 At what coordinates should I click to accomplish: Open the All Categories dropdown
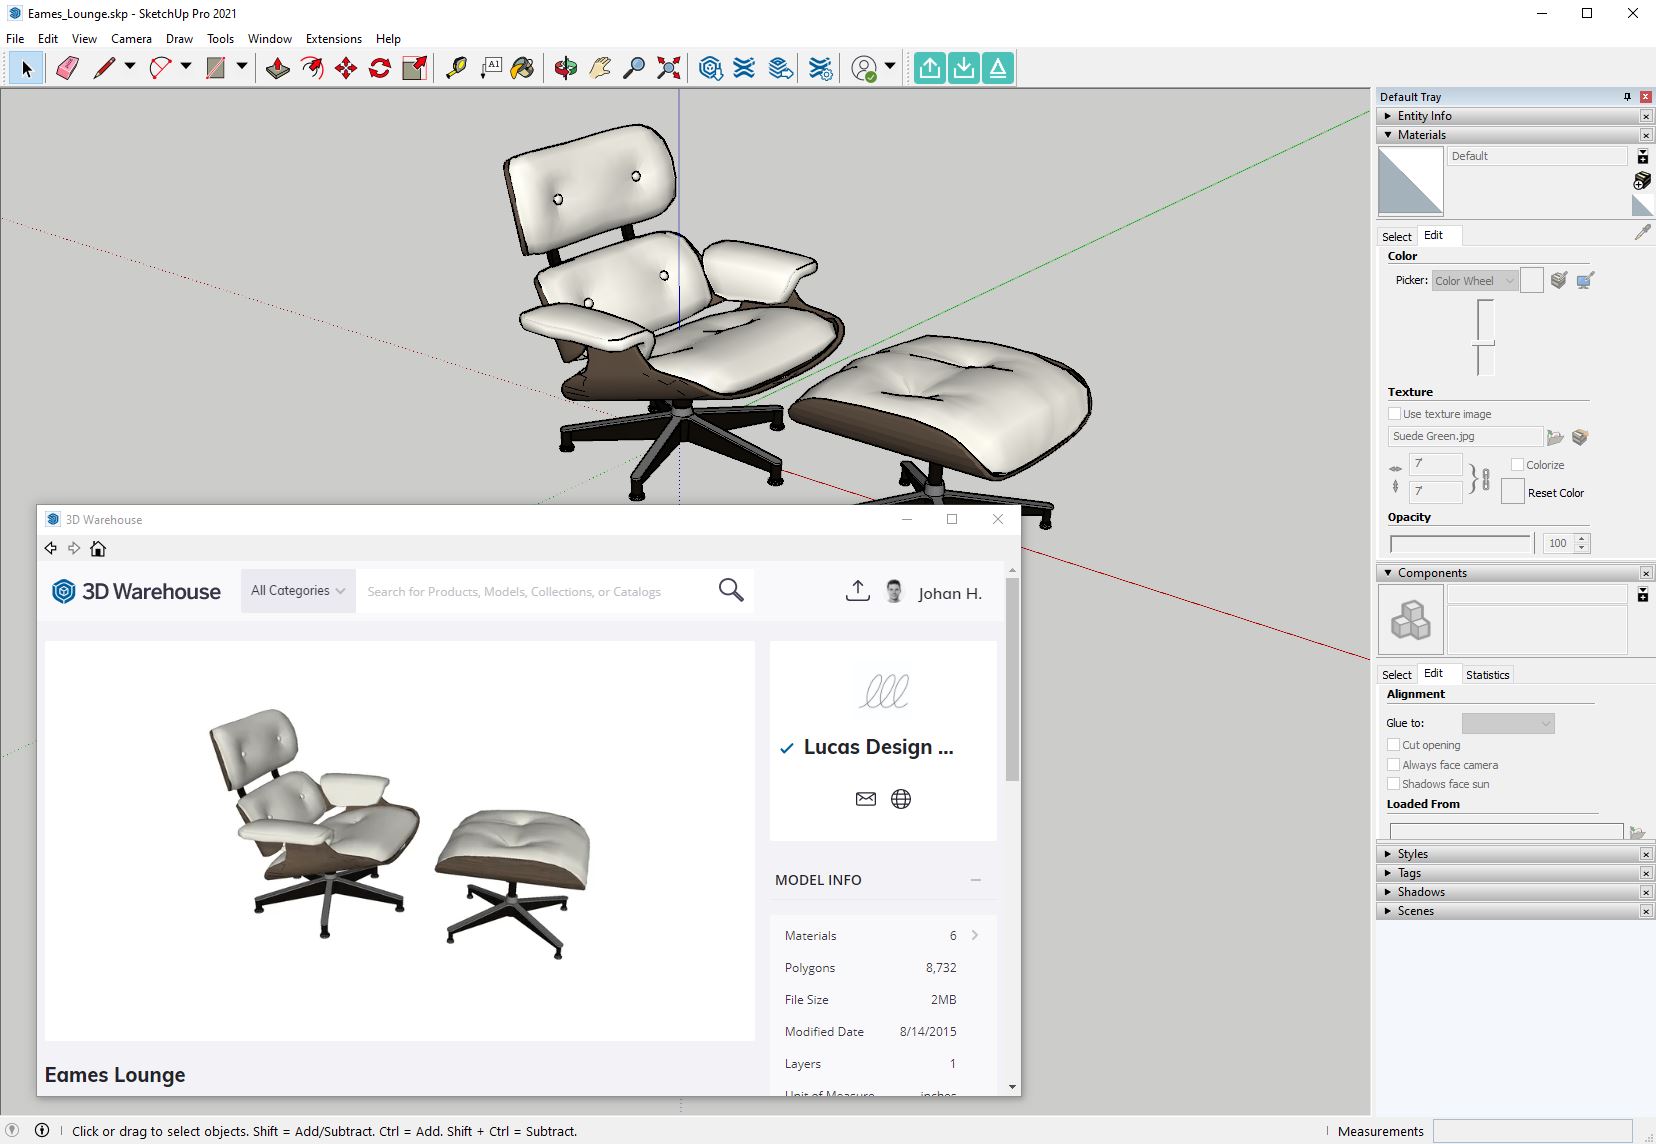click(x=298, y=590)
